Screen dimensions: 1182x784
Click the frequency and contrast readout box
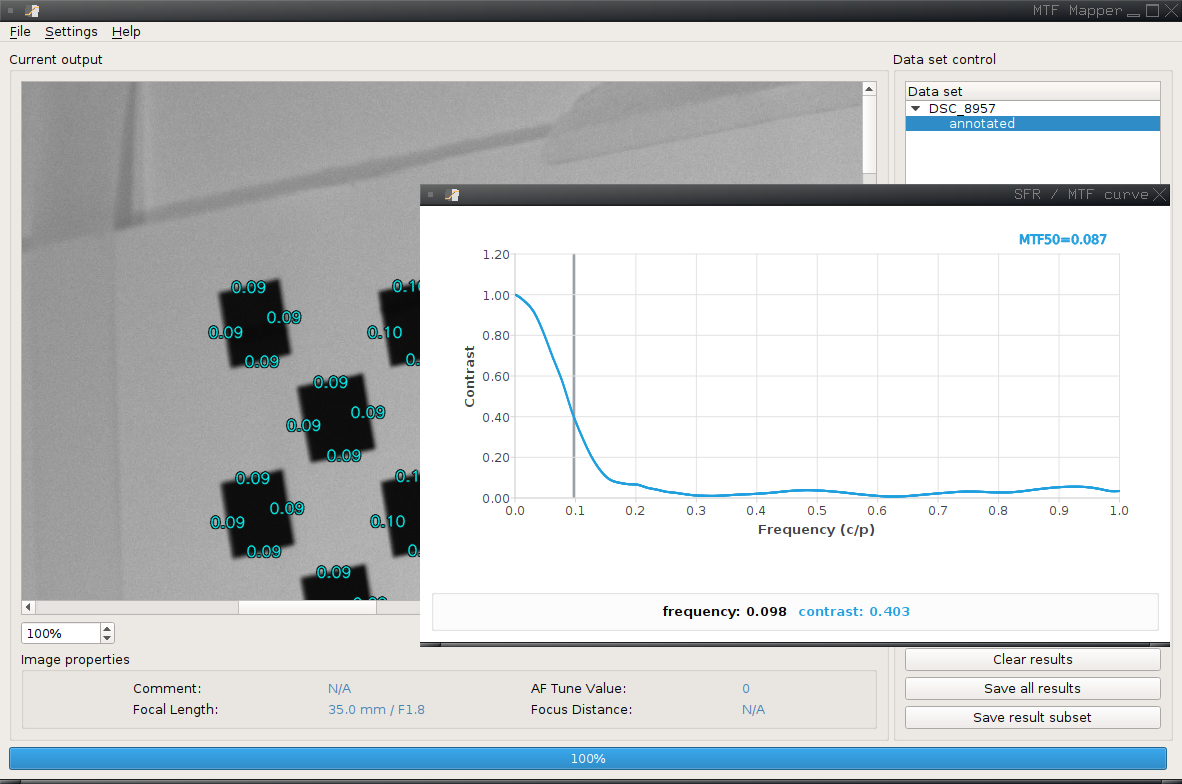795,611
